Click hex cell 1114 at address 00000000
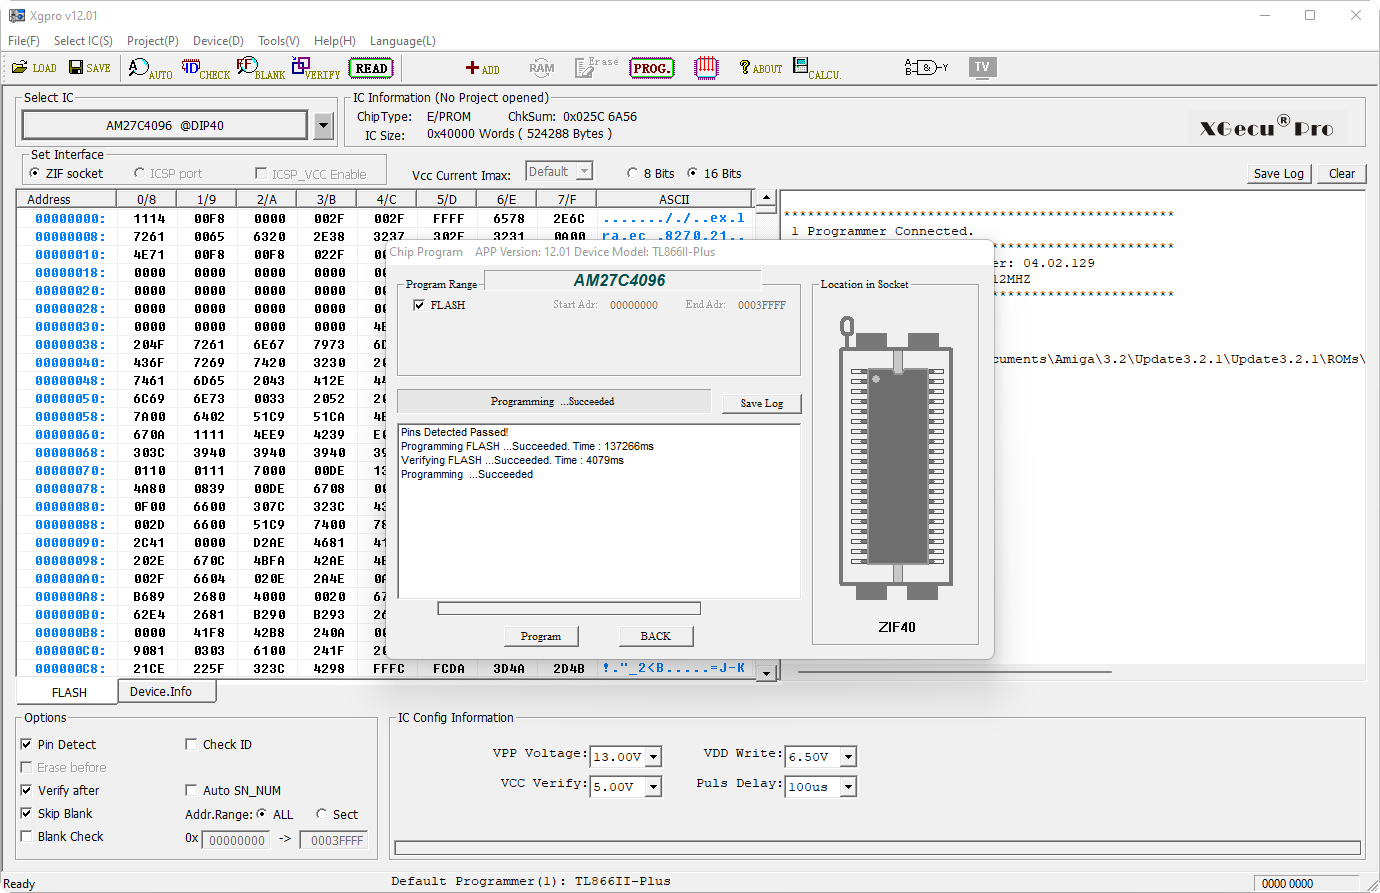 [149, 218]
